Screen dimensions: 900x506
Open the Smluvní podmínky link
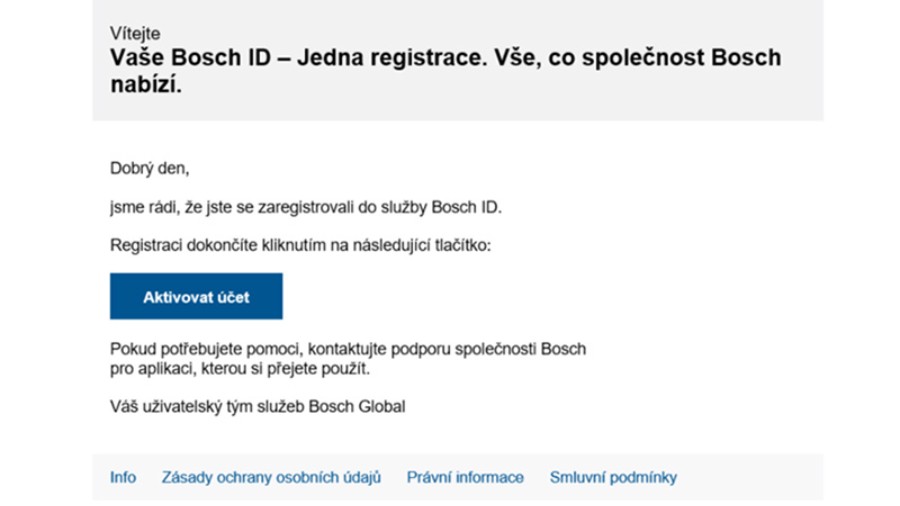613,477
